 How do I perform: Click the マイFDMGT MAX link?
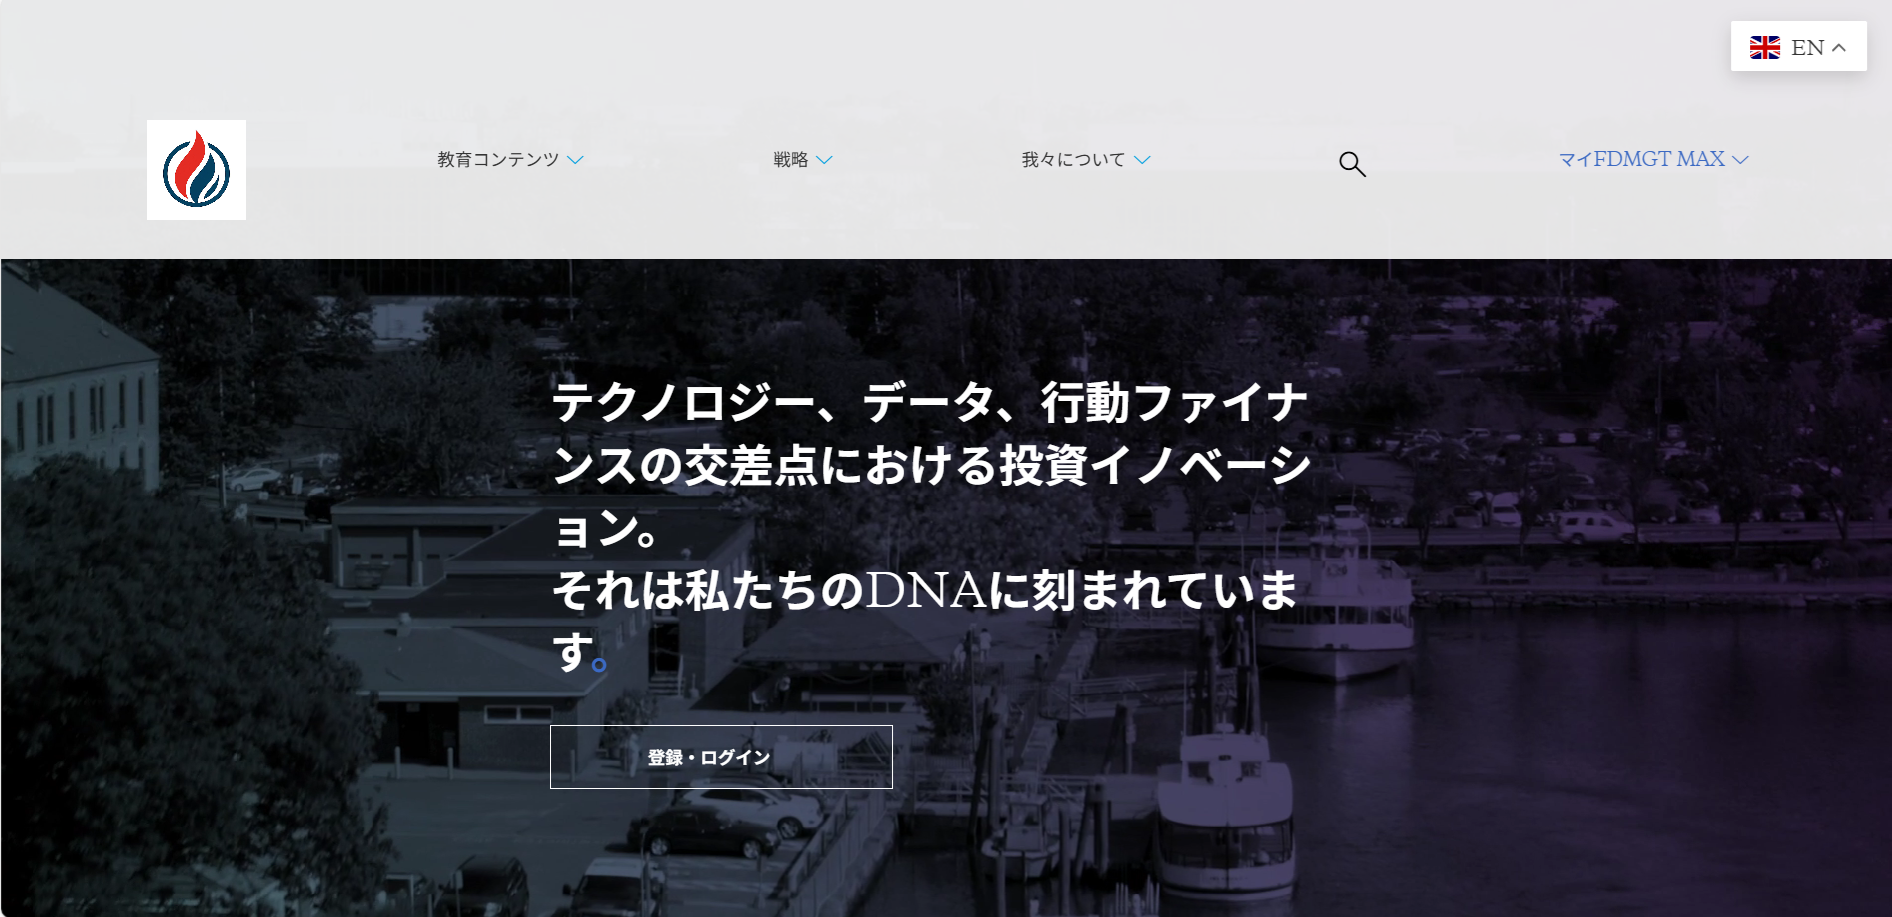pos(1641,160)
